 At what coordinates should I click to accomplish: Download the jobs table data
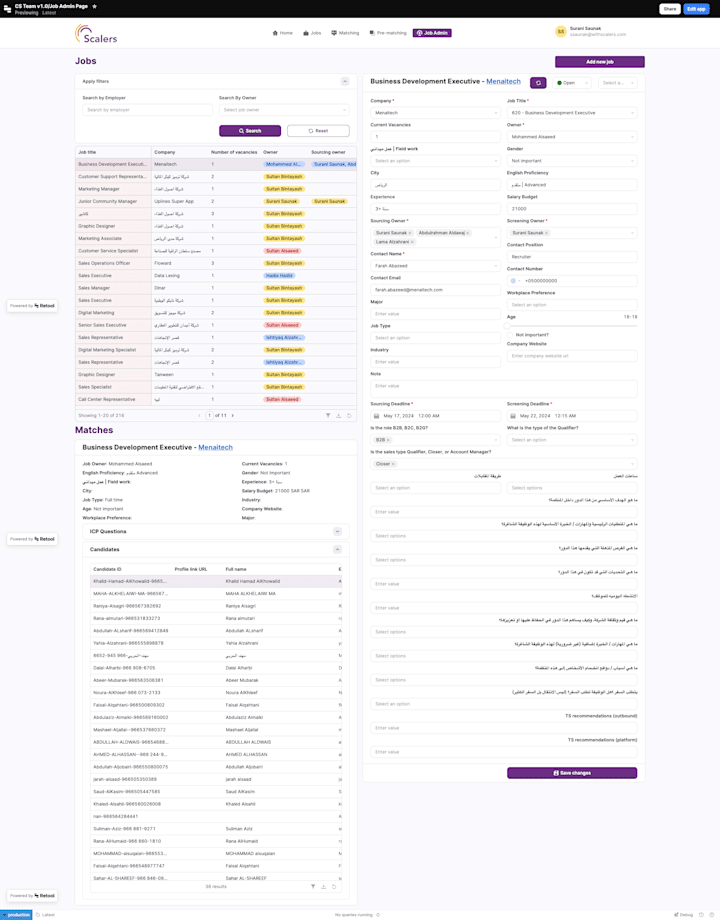[339, 415]
